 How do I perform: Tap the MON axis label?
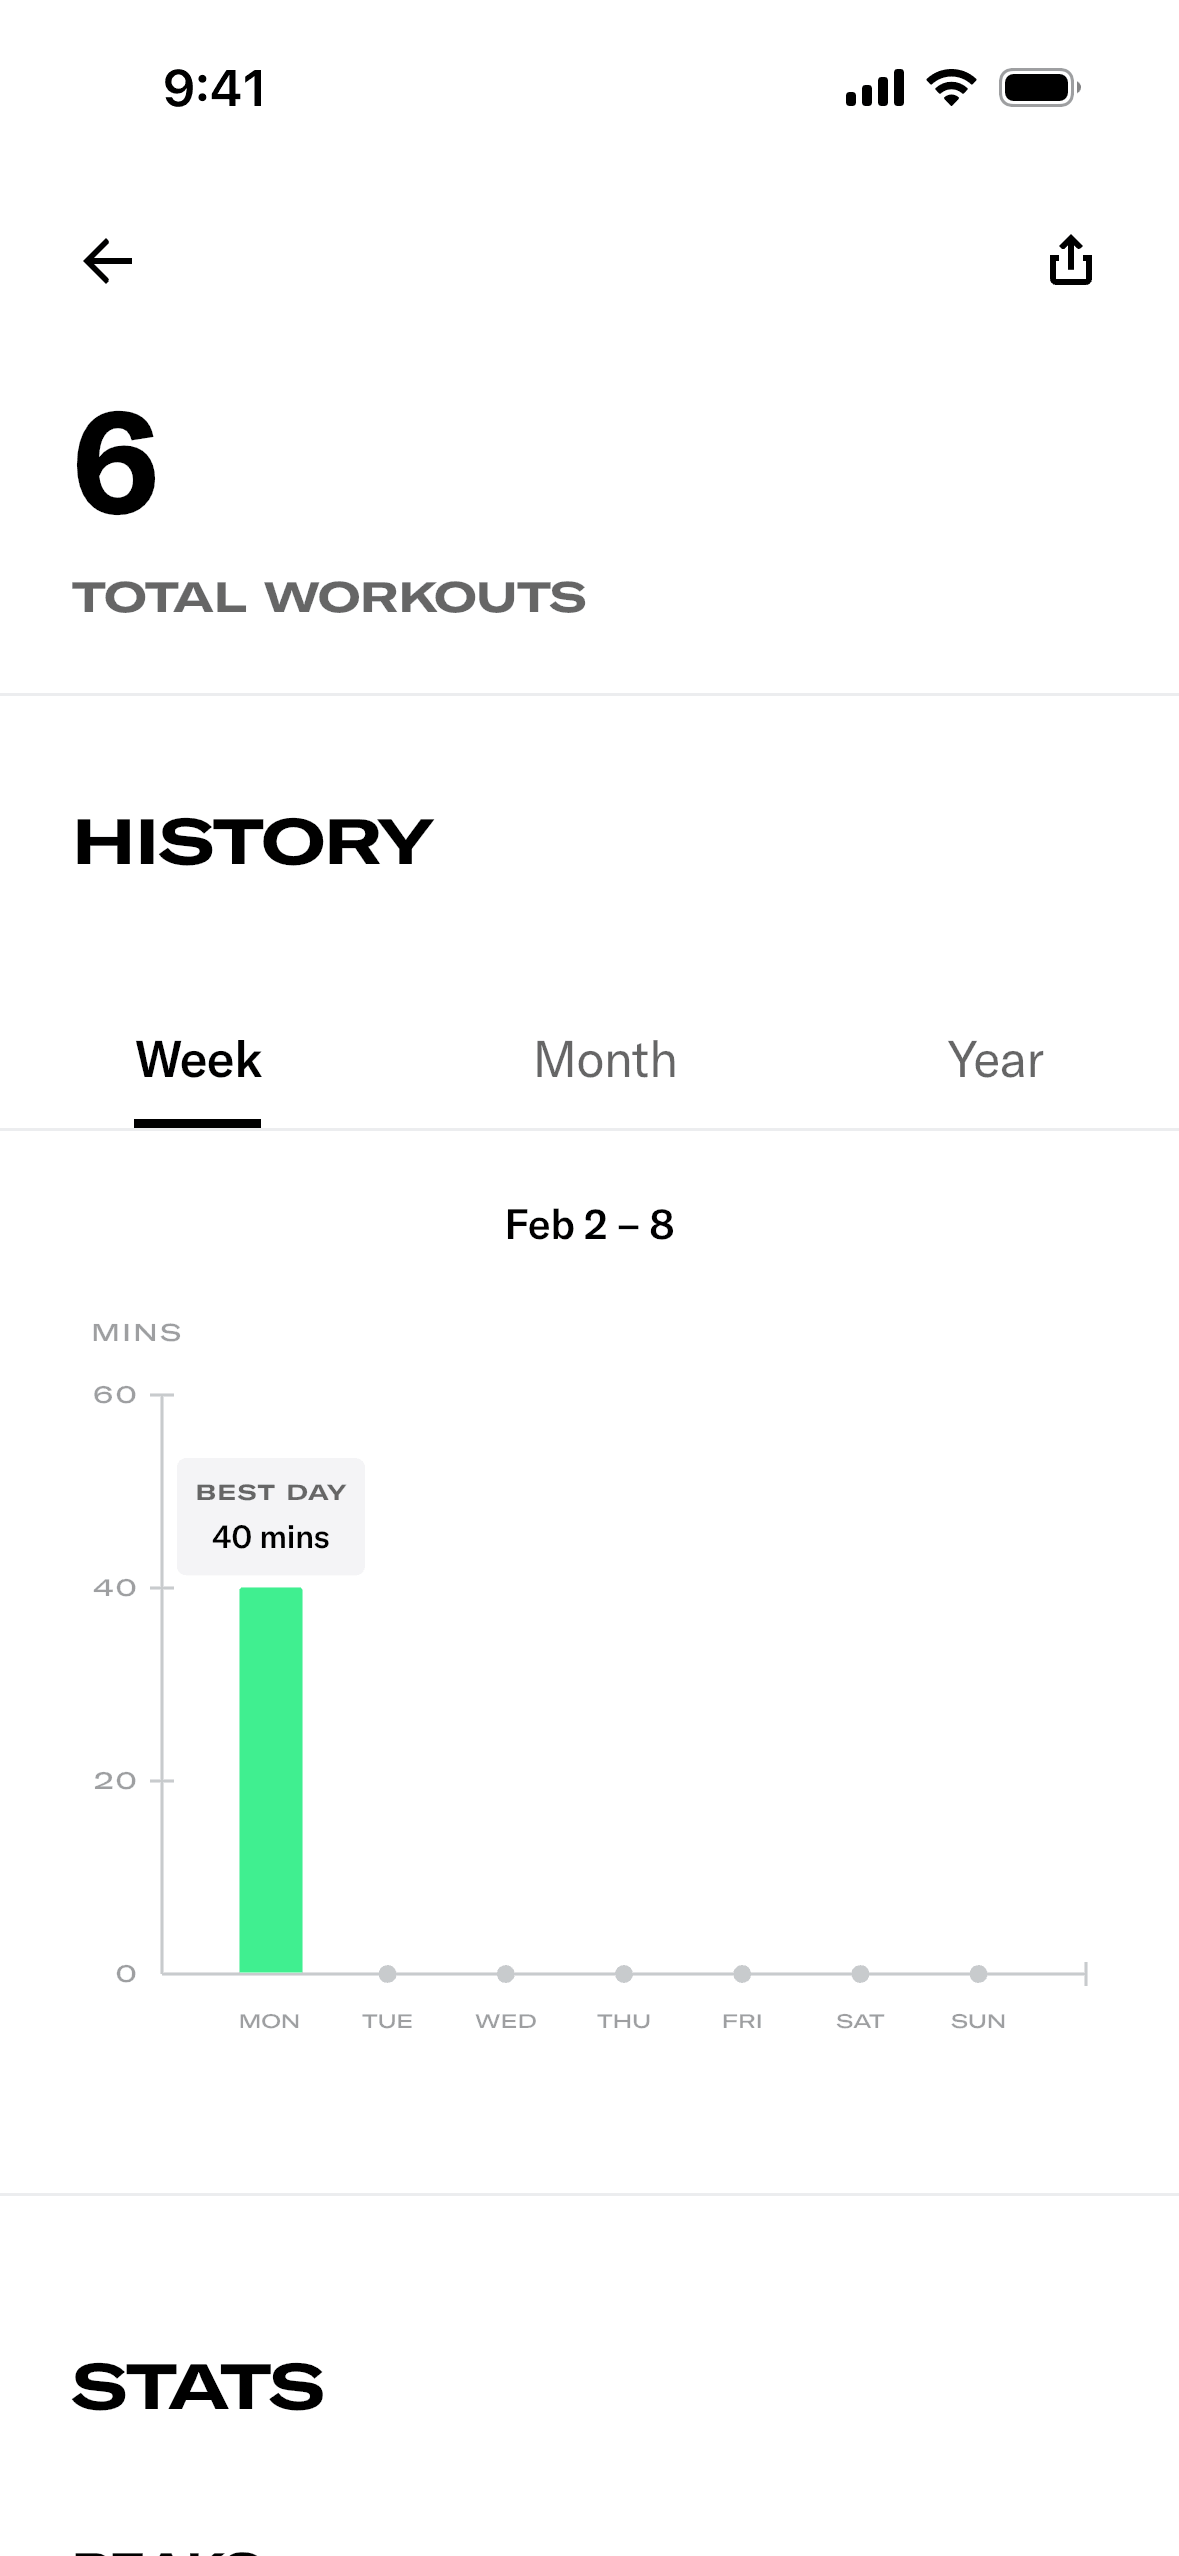coord(269,2021)
